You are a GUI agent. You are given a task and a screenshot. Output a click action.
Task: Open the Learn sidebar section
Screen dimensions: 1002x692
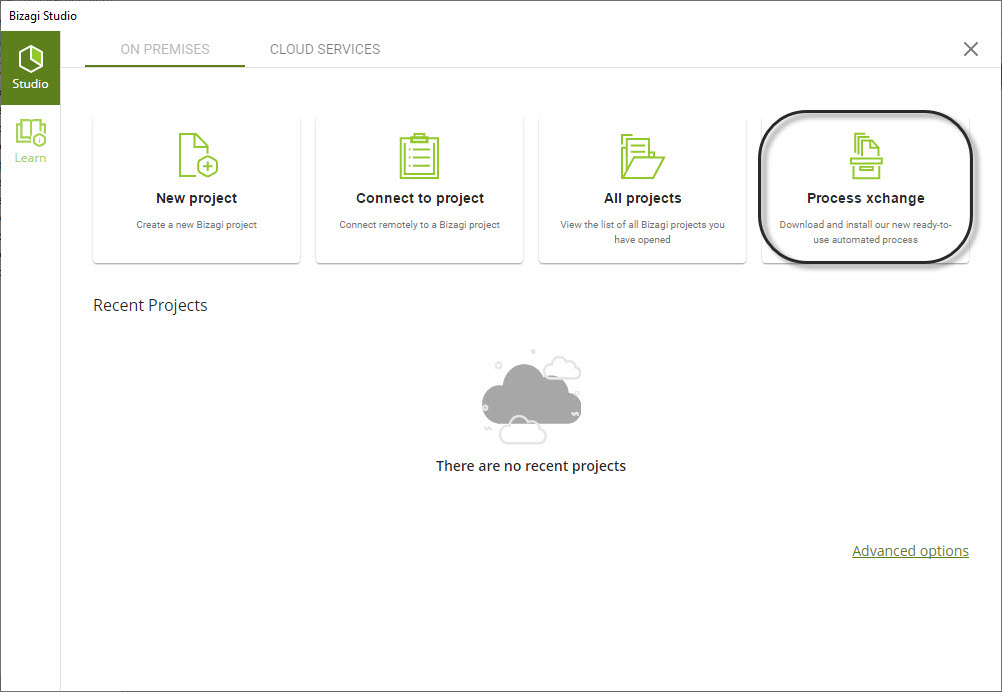(x=30, y=141)
